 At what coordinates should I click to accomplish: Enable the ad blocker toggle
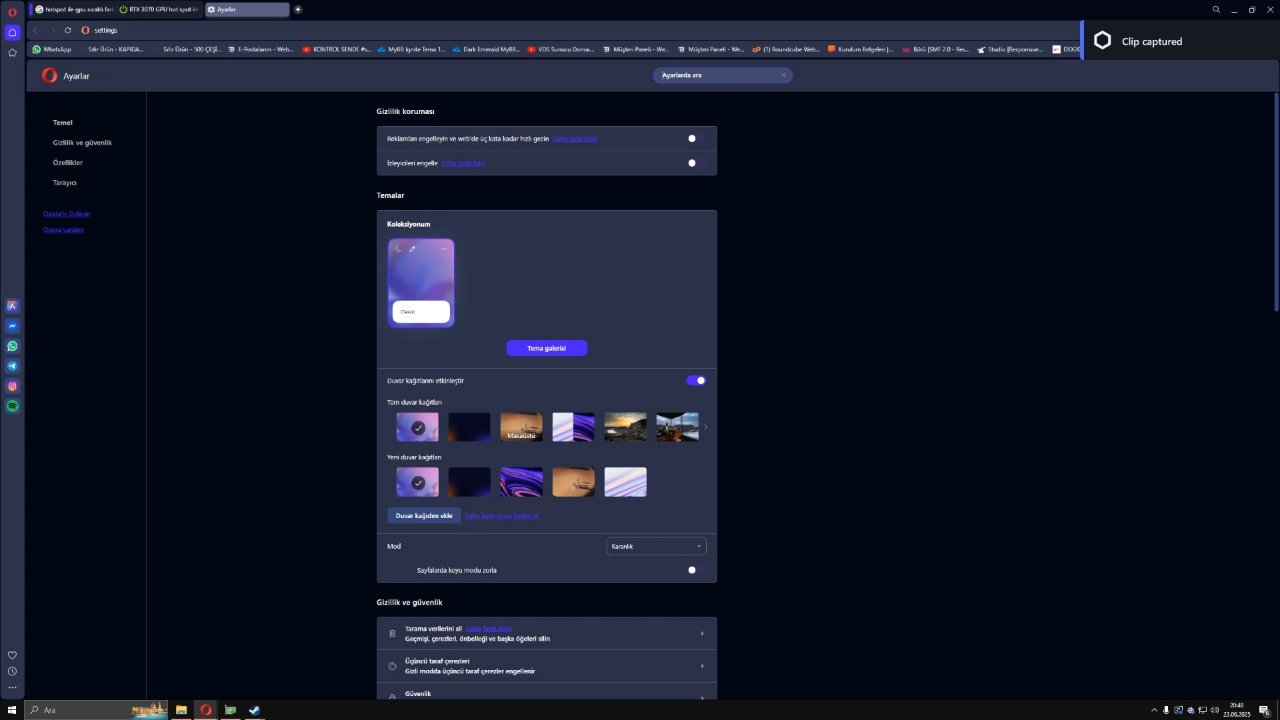tap(696, 138)
